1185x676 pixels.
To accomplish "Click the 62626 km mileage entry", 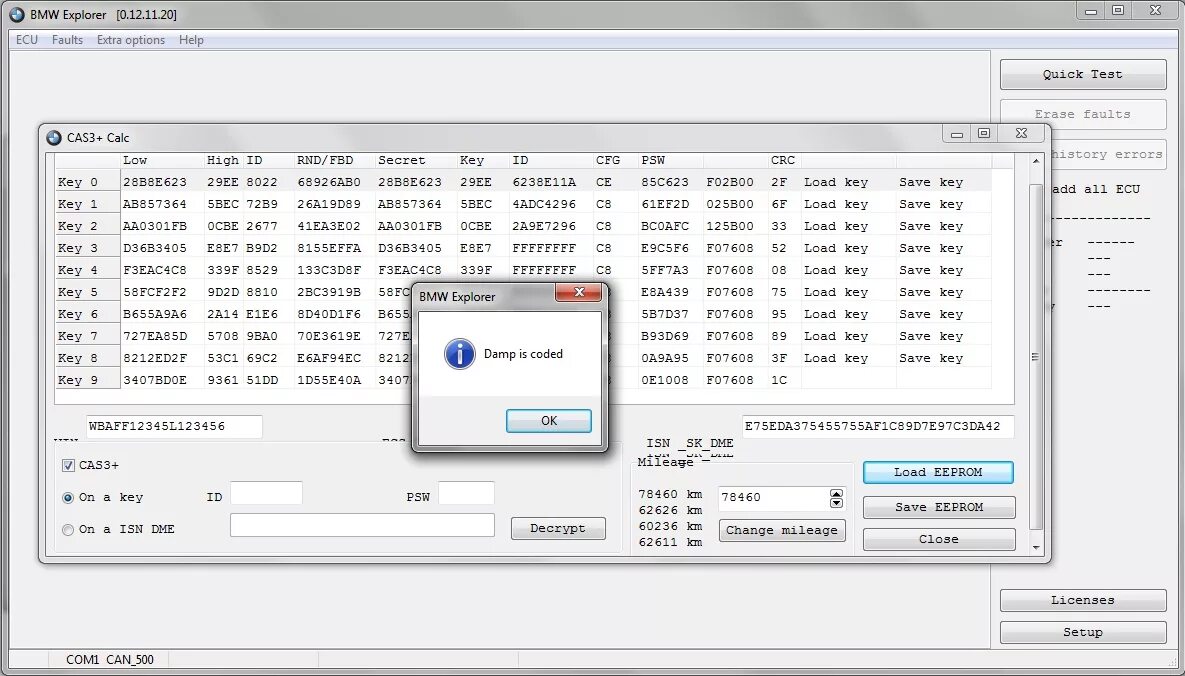I will [670, 510].
